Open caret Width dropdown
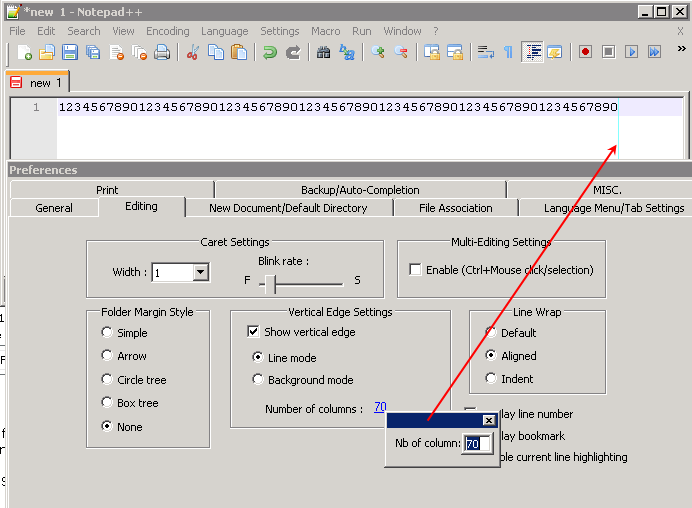The width and height of the screenshot is (692, 508). pyautogui.click(x=200, y=272)
